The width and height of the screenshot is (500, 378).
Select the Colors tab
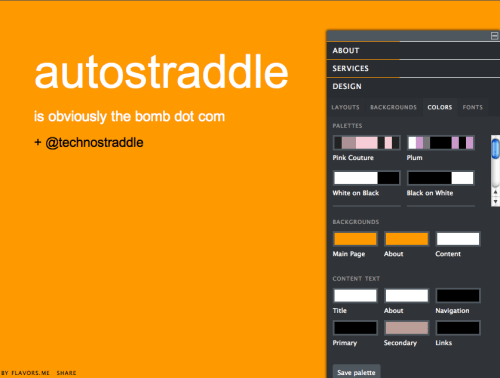pos(440,107)
